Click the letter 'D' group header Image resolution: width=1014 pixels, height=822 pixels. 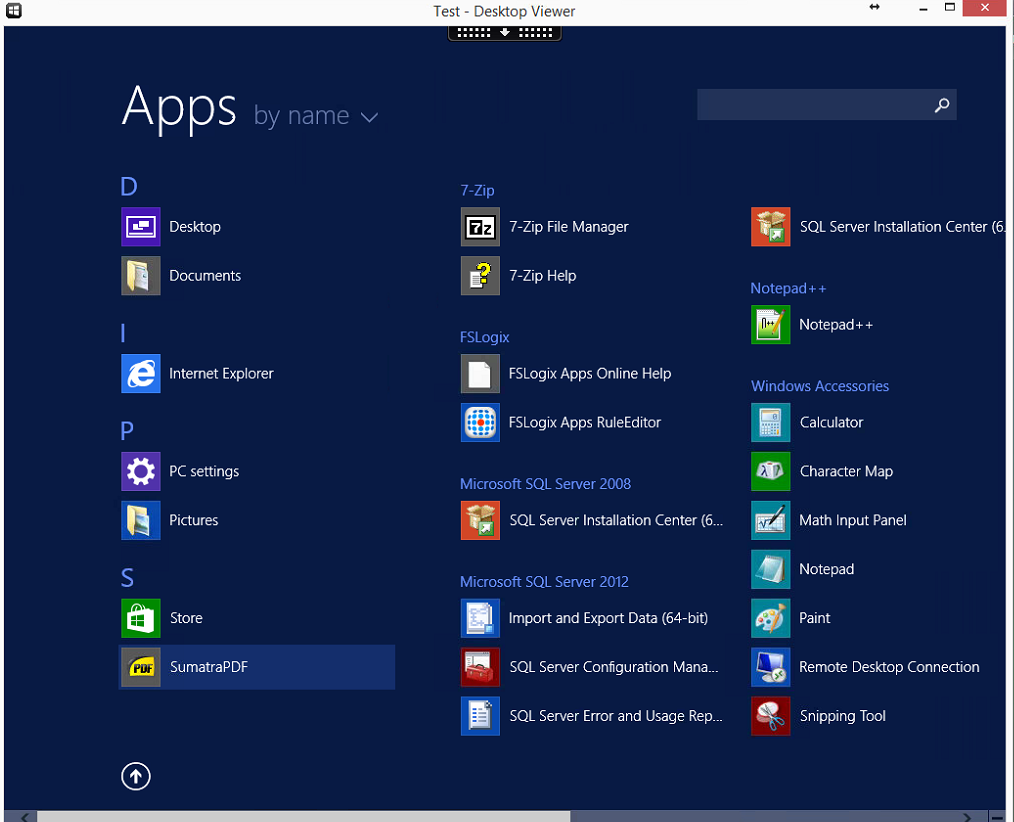(x=129, y=187)
